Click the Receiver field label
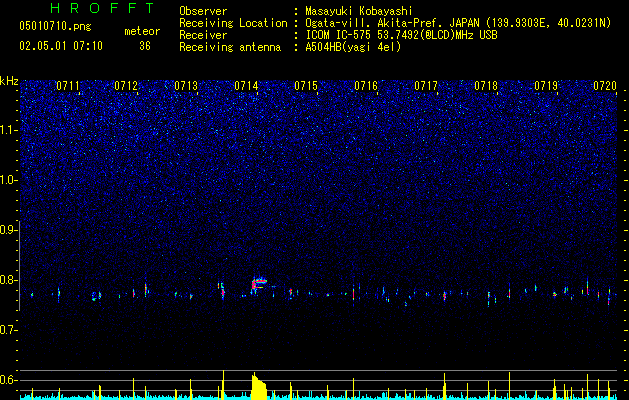Screen dimensions: 629x400 (203, 35)
